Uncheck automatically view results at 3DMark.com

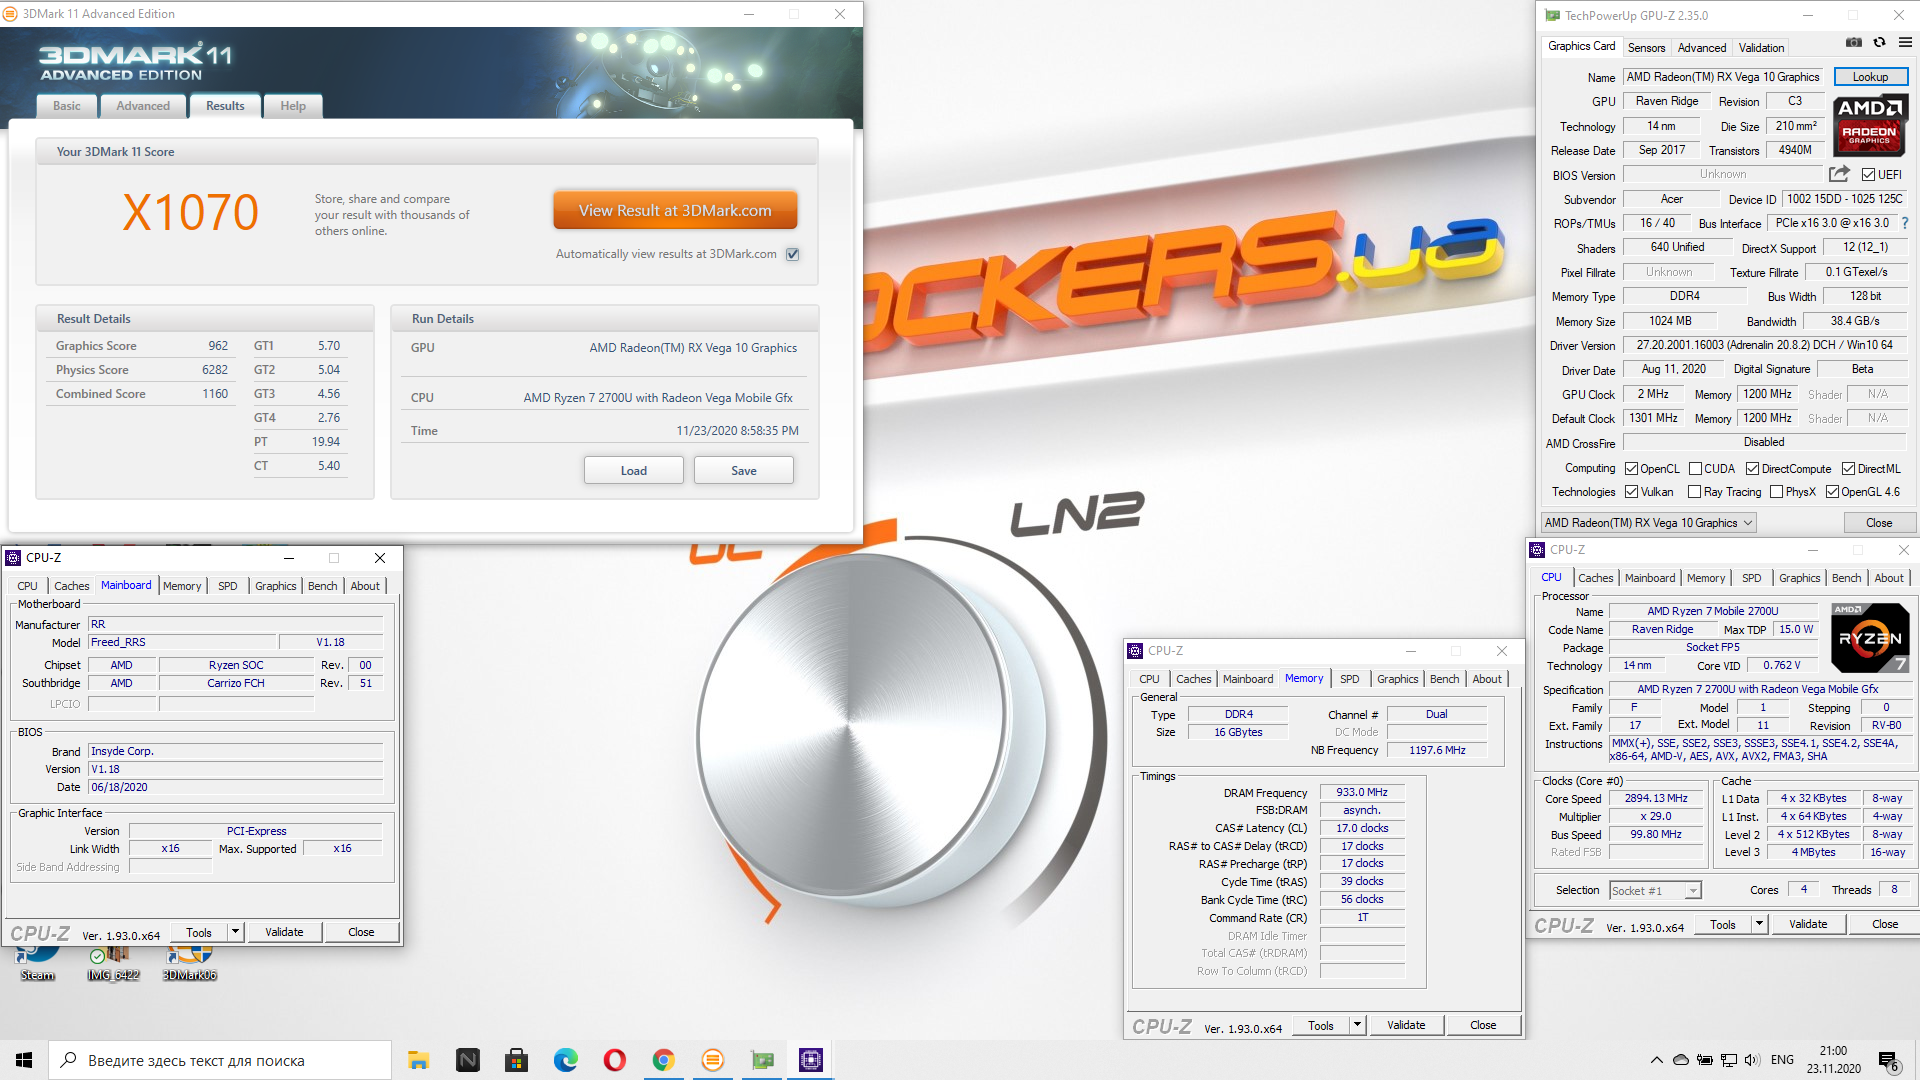792,254
